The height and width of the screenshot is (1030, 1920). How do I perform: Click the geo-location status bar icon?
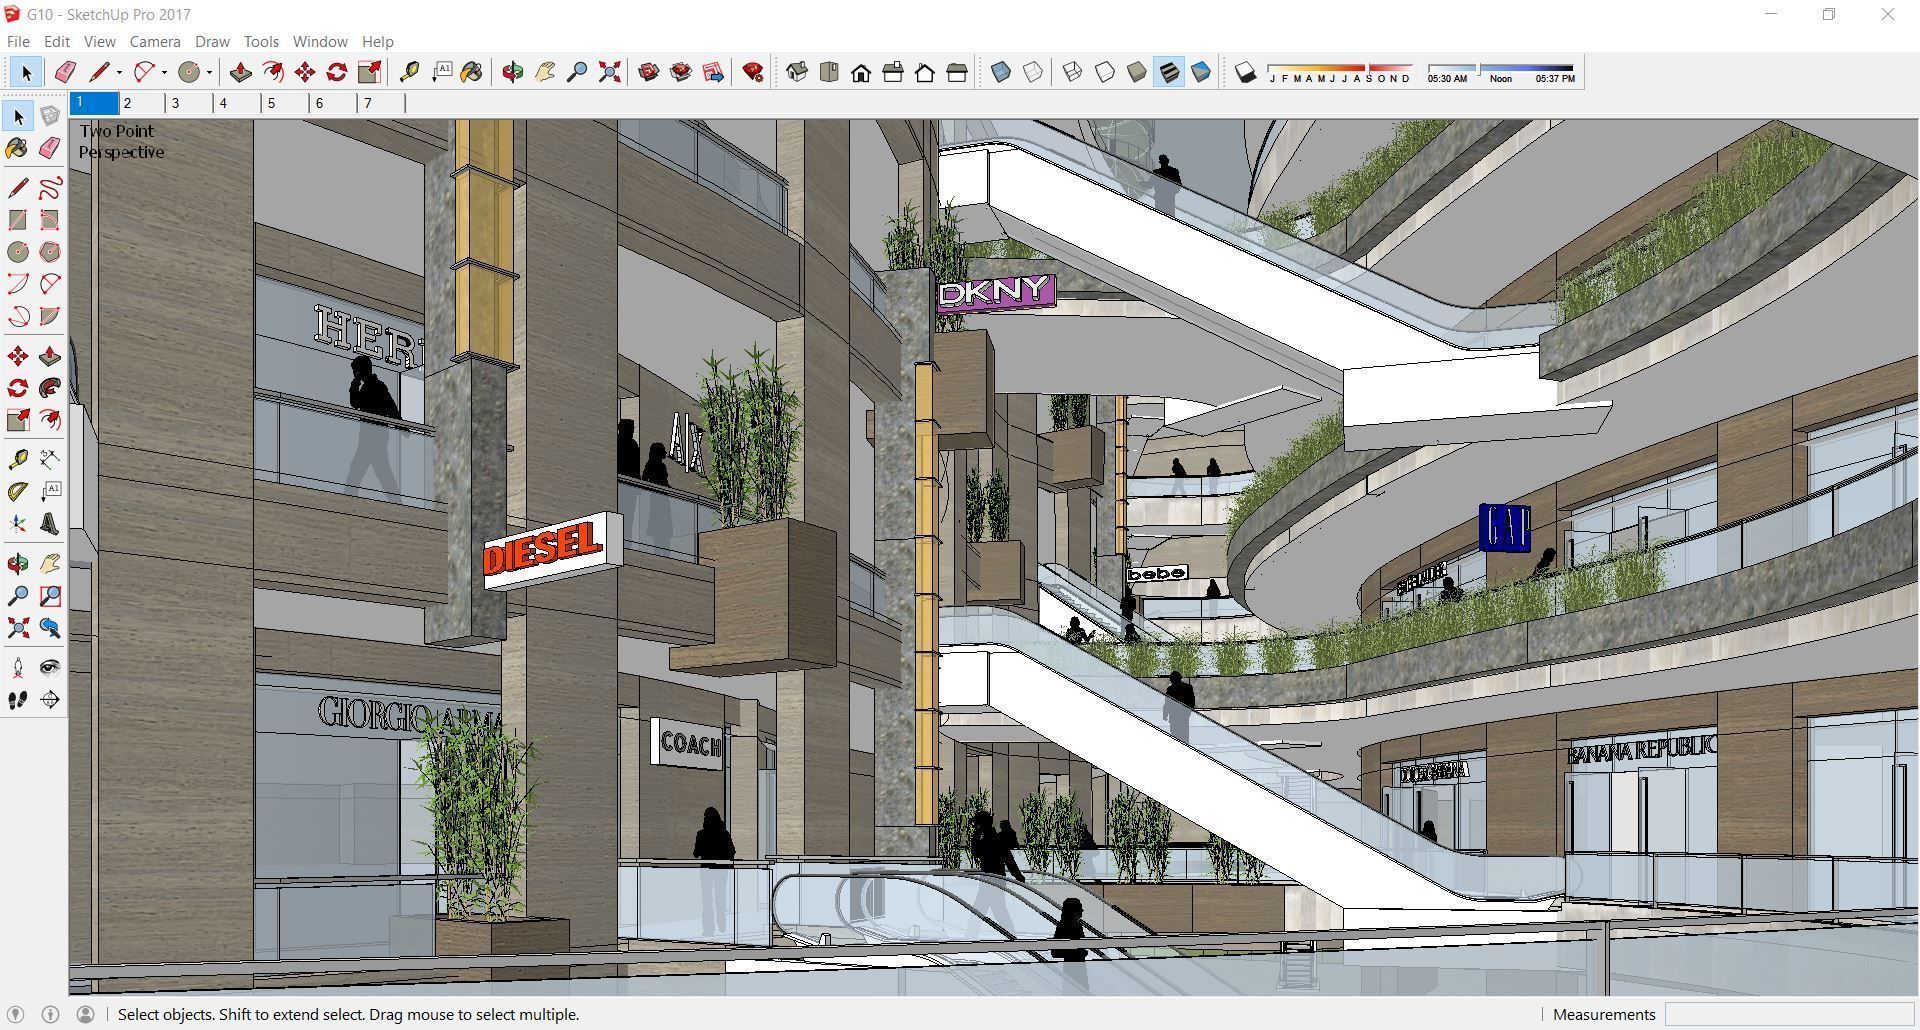[16, 1014]
